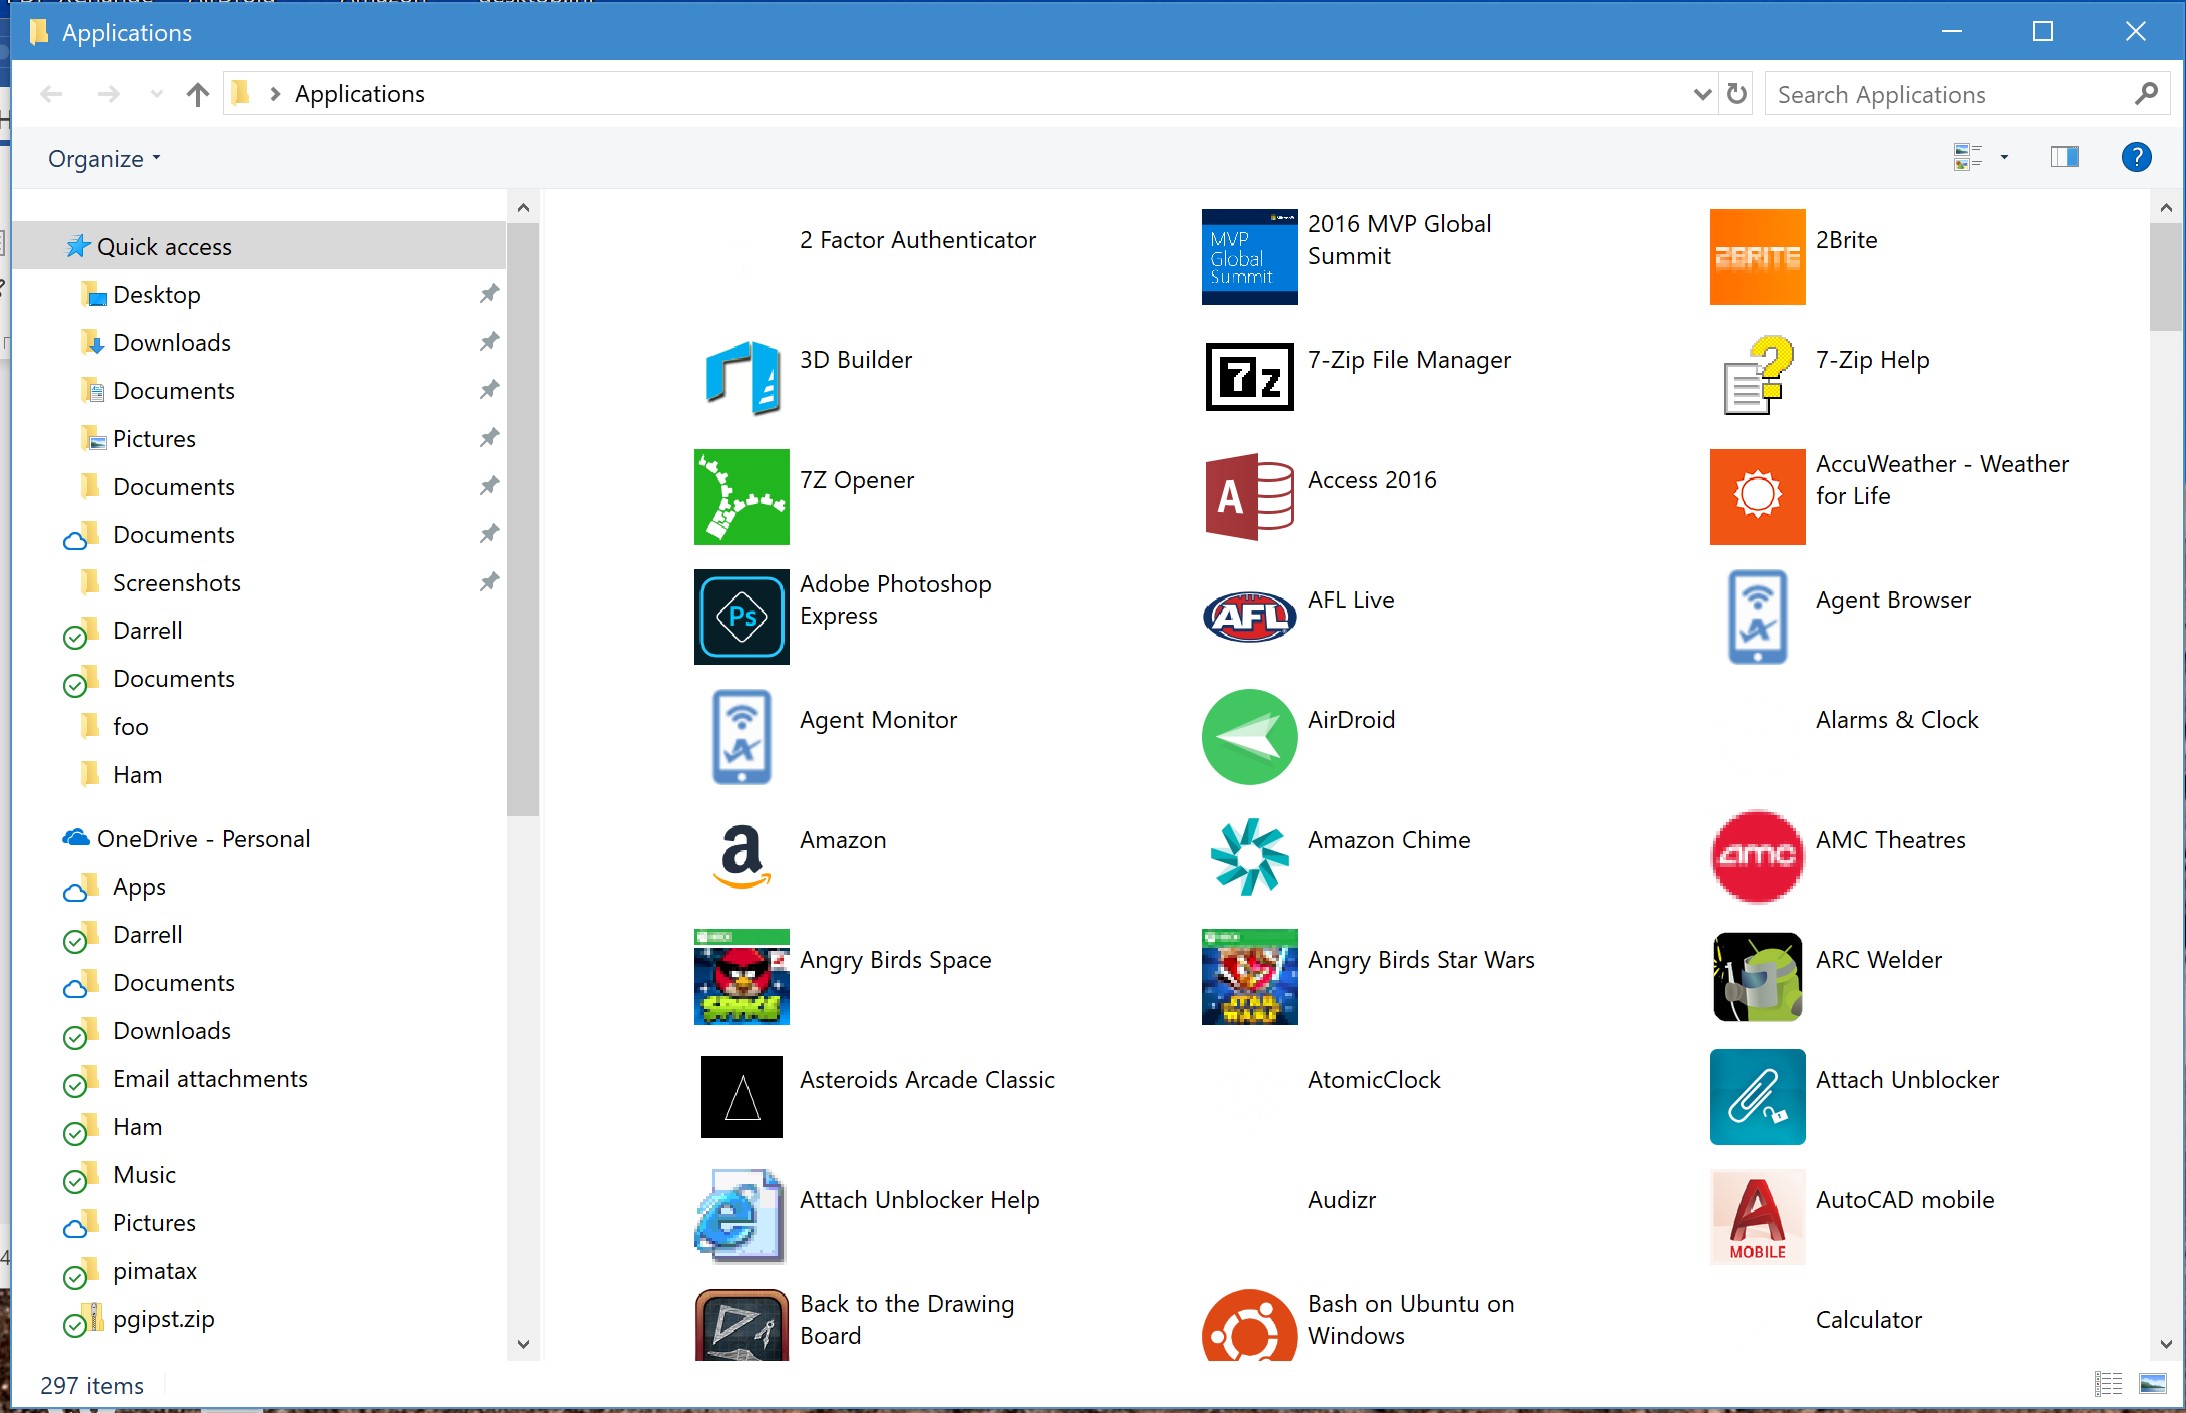Open the Adobe Photoshop Express icon
Screen dimensions: 2186x1413
point(742,617)
